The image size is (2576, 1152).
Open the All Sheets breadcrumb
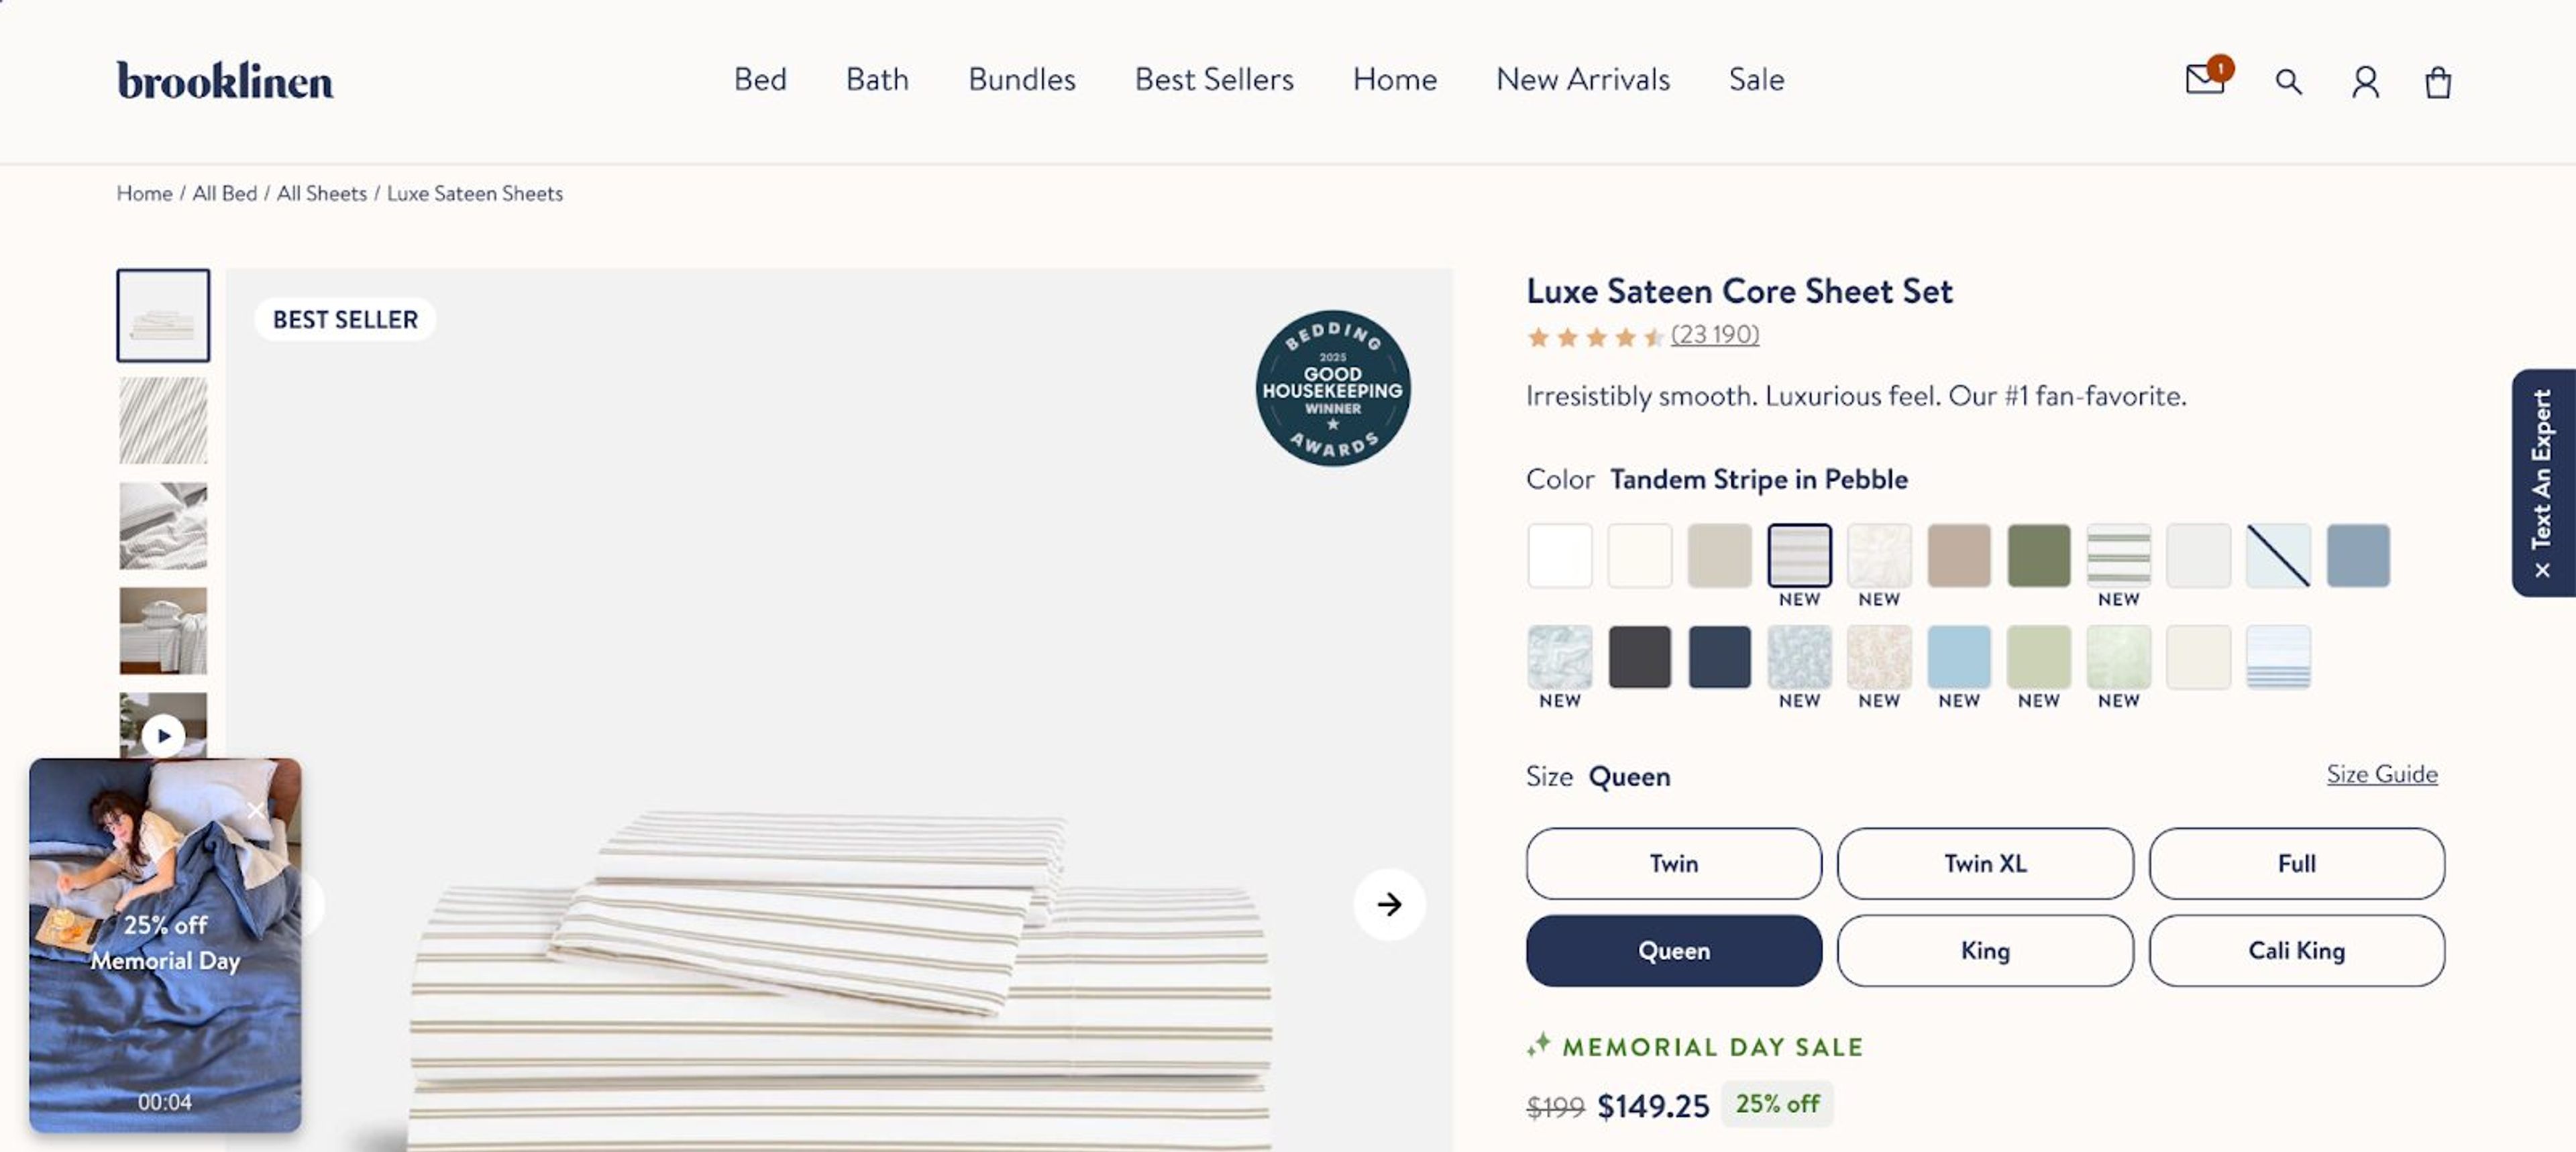323,193
